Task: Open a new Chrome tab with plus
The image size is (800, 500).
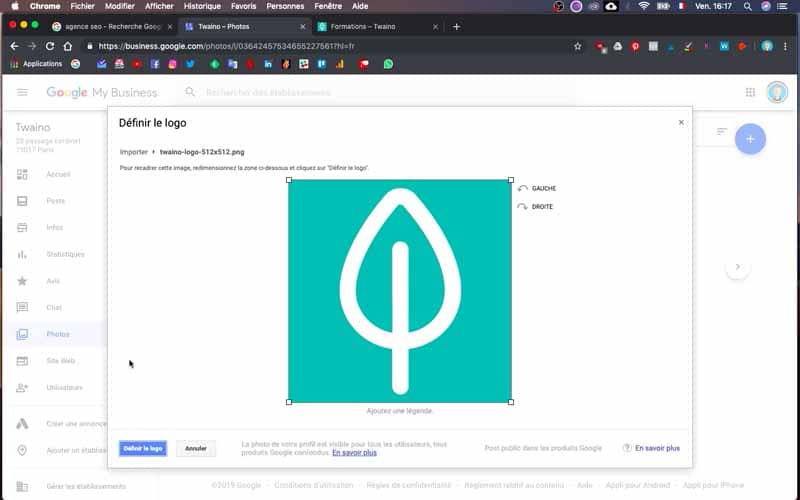Action: (456, 27)
